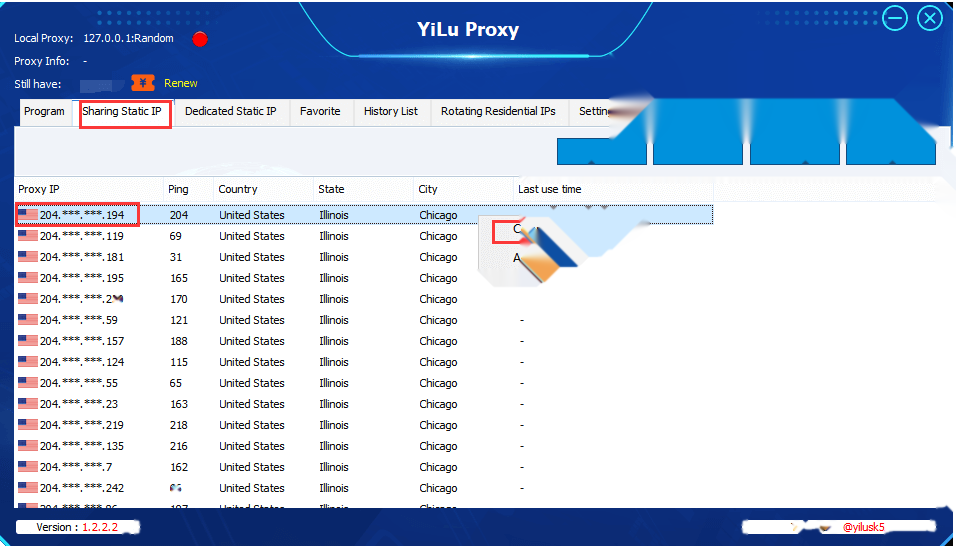
Task: Open the History List tab
Action: pos(391,112)
